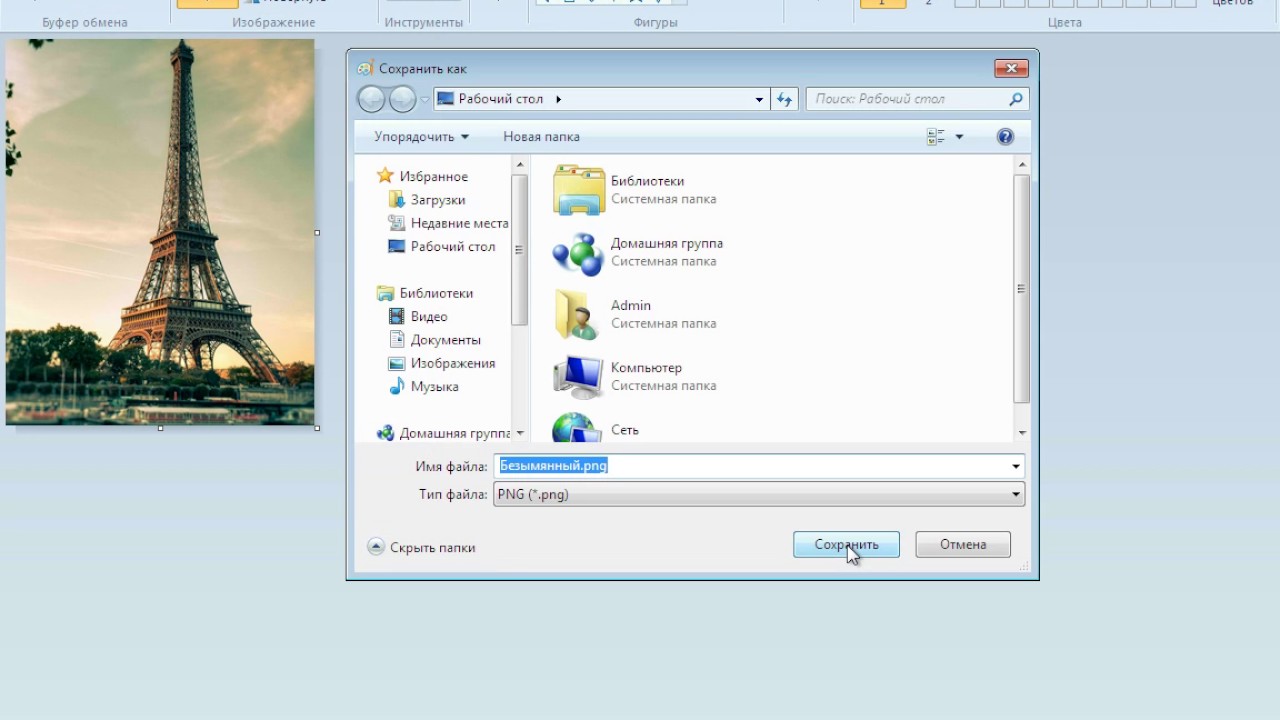Select Избранное in the navigation pane
This screenshot has width=1280, height=720.
433,176
